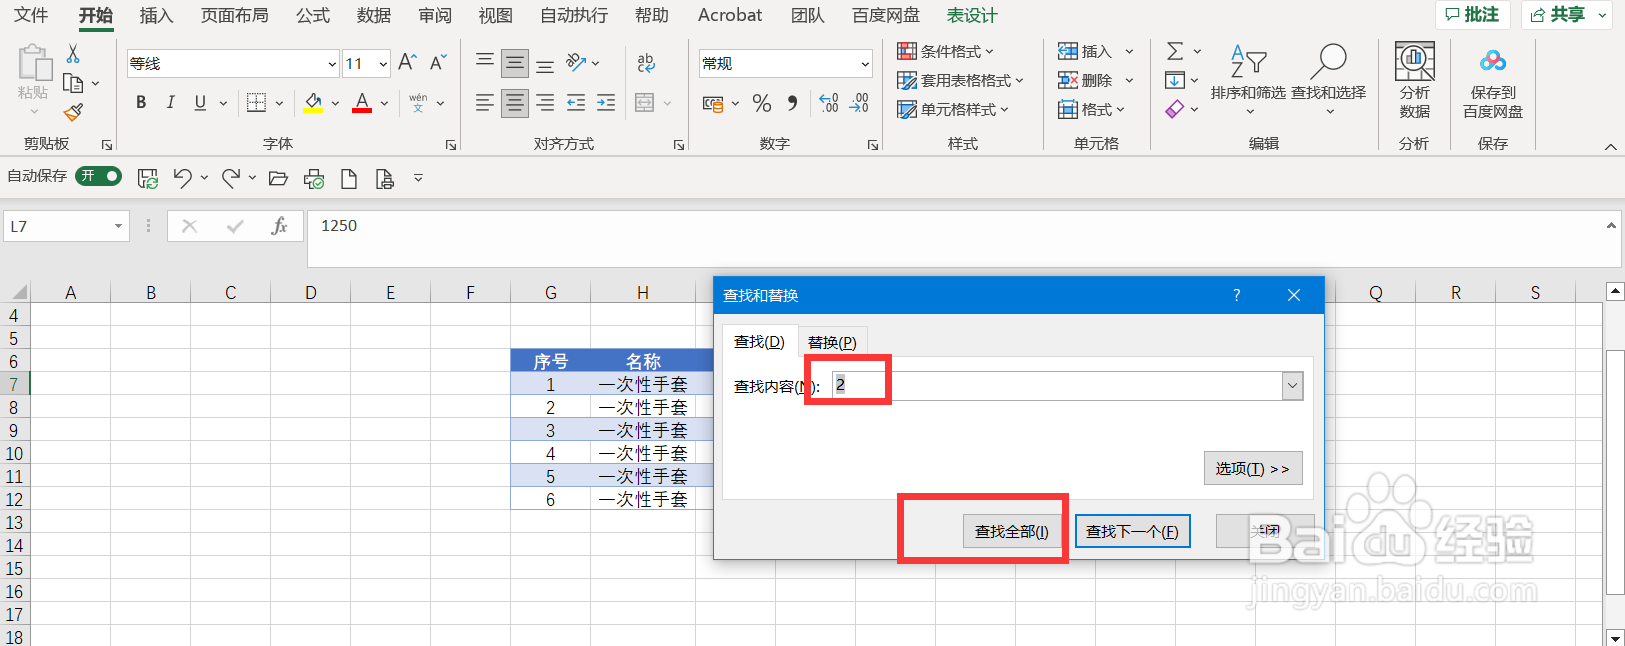Click column header A
1625x646 pixels.
pyautogui.click(x=70, y=292)
